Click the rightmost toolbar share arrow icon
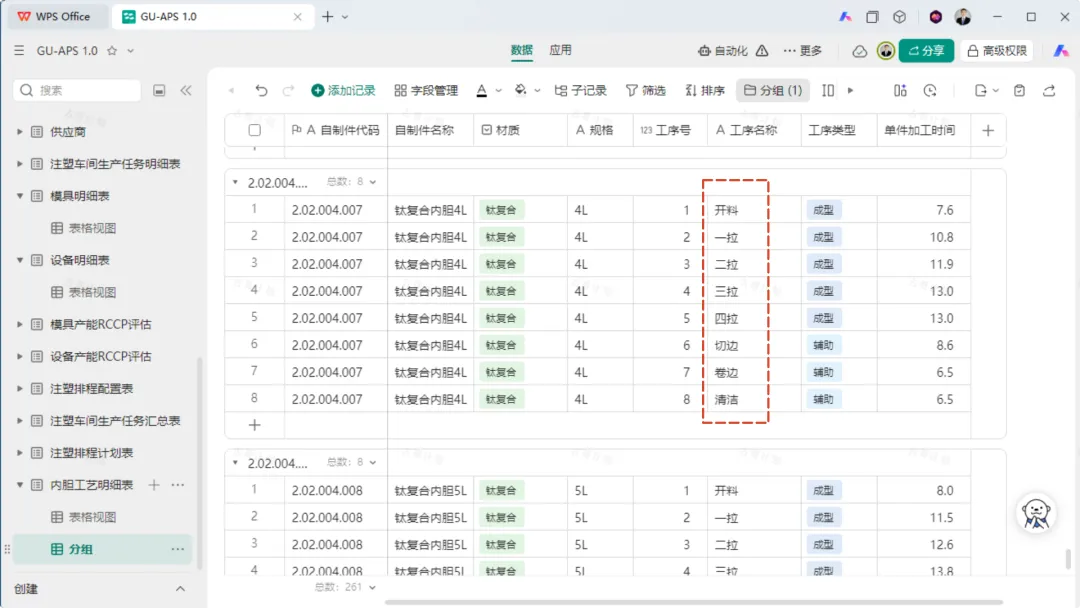This screenshot has width=1080, height=608. click(1049, 90)
